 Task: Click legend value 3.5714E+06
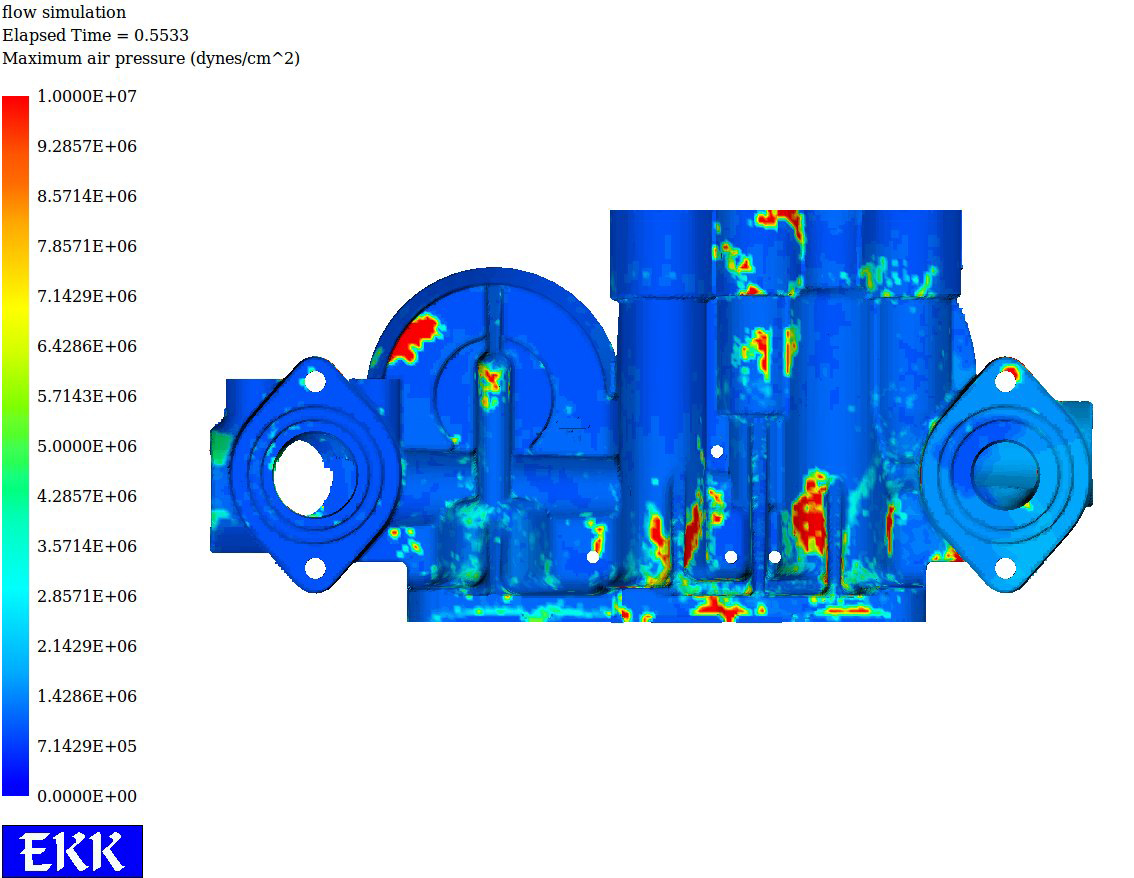click(x=87, y=545)
